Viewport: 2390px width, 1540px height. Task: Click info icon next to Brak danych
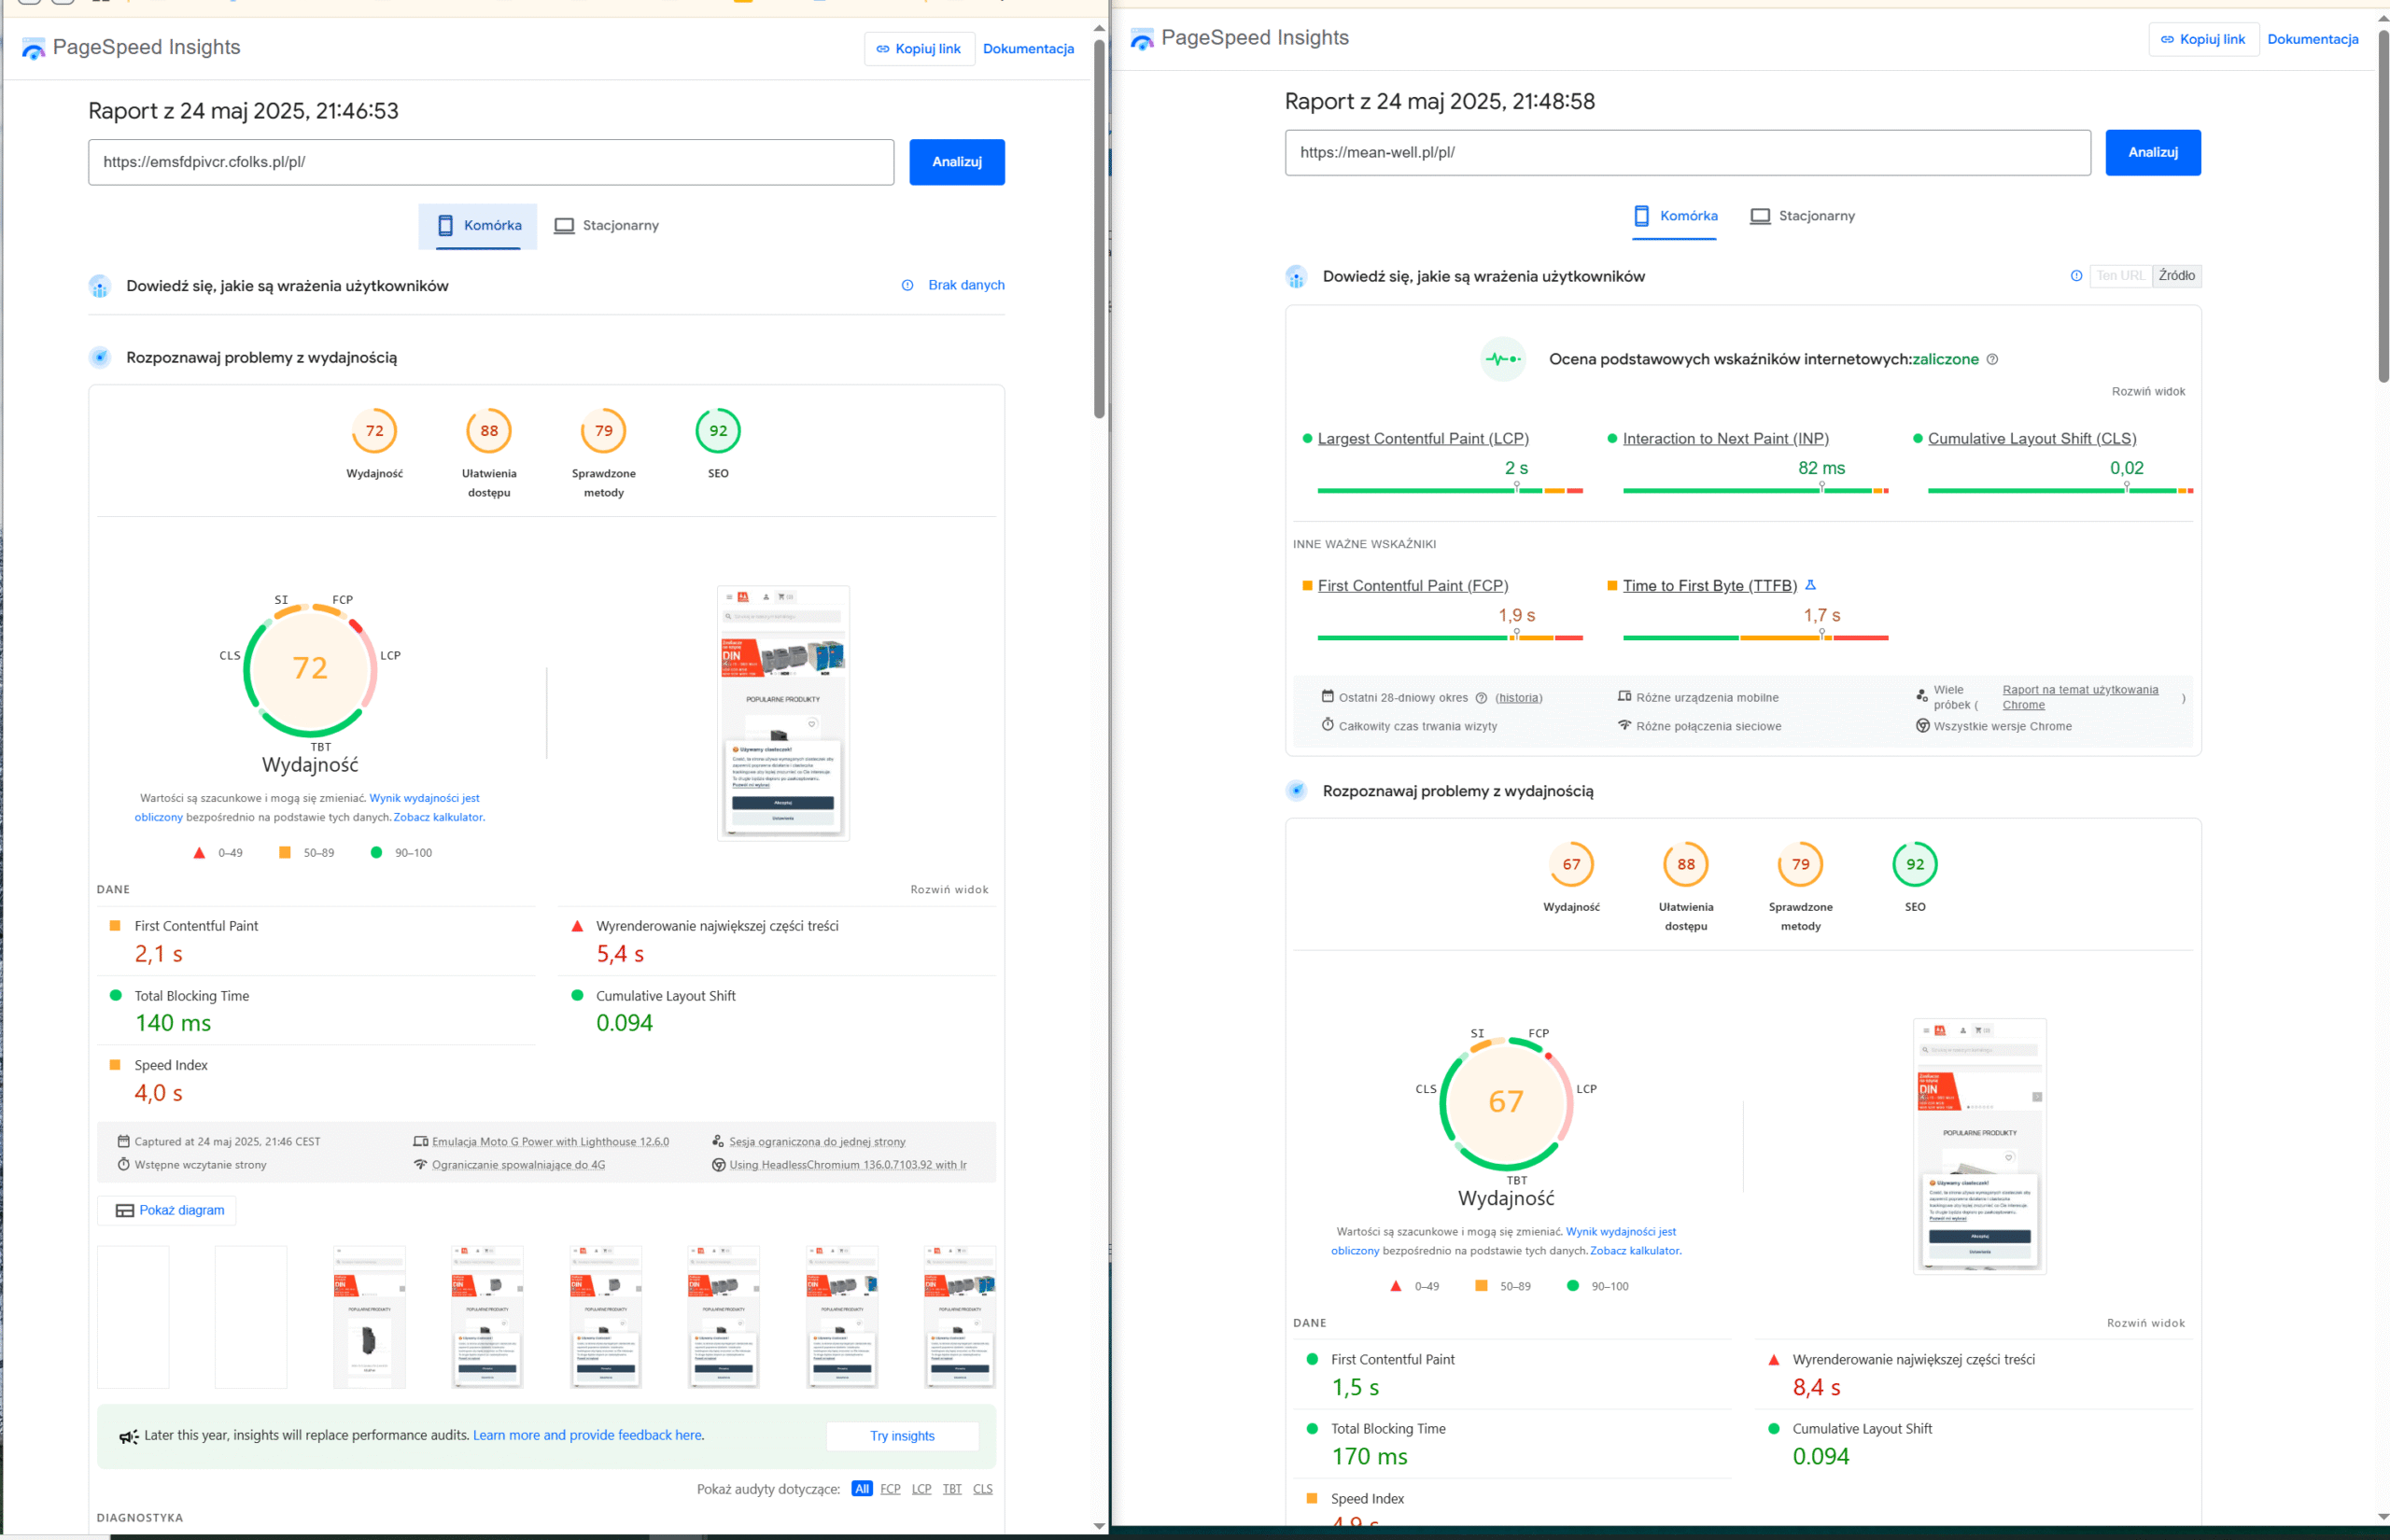pyautogui.click(x=907, y=285)
